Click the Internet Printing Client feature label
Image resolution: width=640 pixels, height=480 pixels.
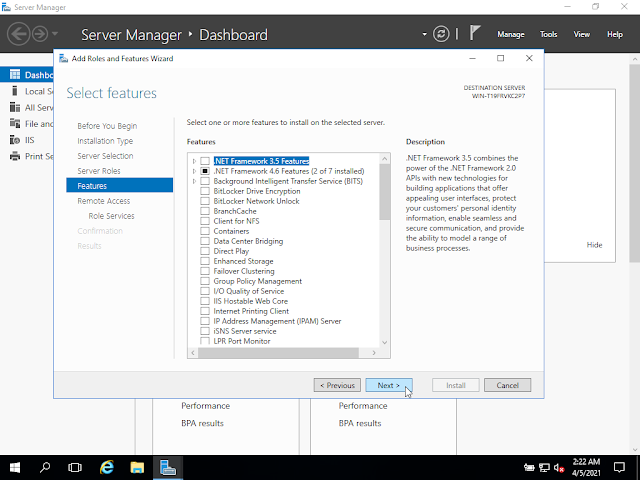pos(251,311)
